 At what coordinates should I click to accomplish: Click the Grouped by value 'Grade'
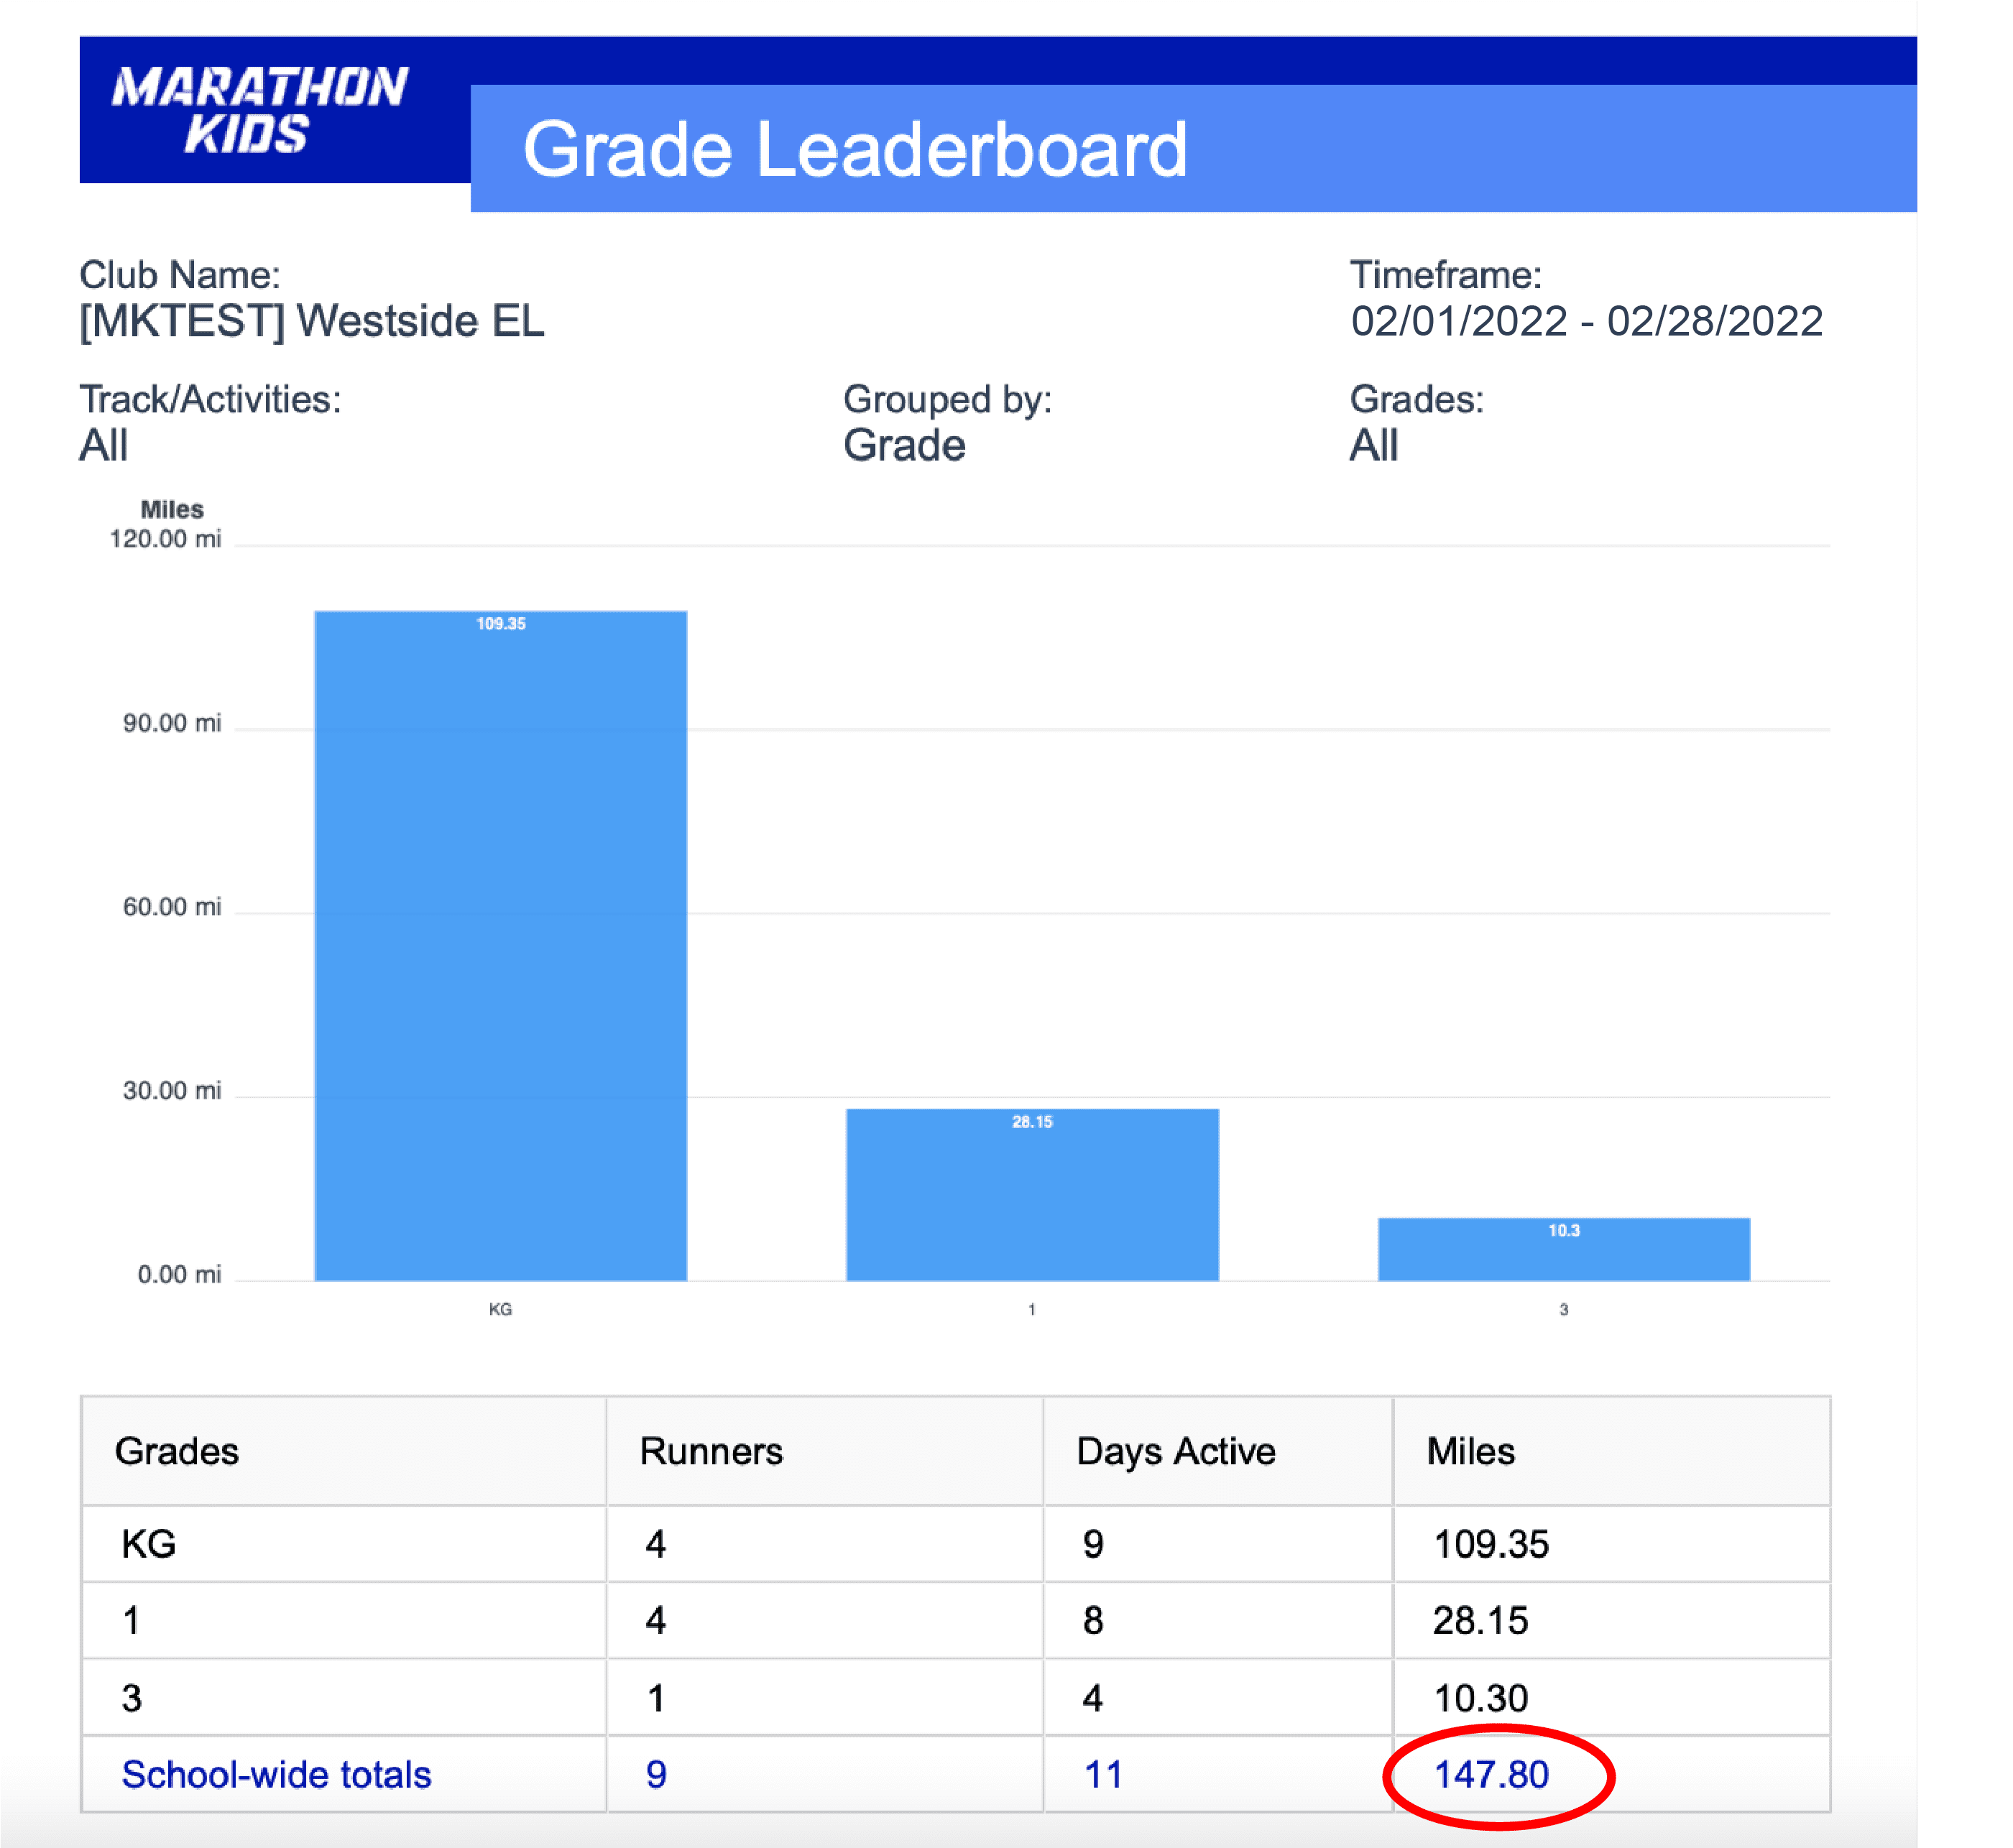(904, 445)
